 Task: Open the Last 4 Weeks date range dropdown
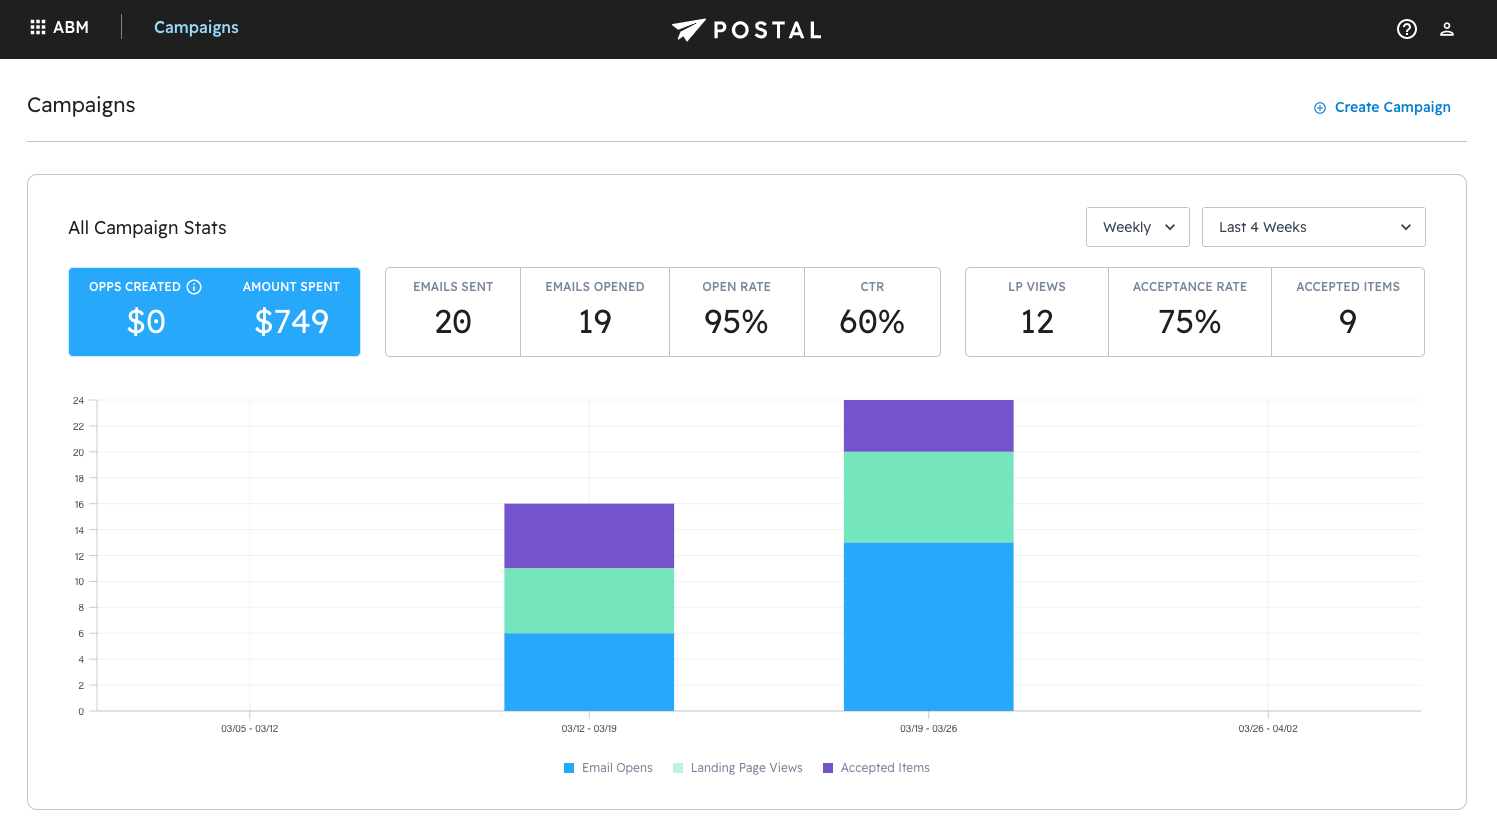tap(1313, 227)
